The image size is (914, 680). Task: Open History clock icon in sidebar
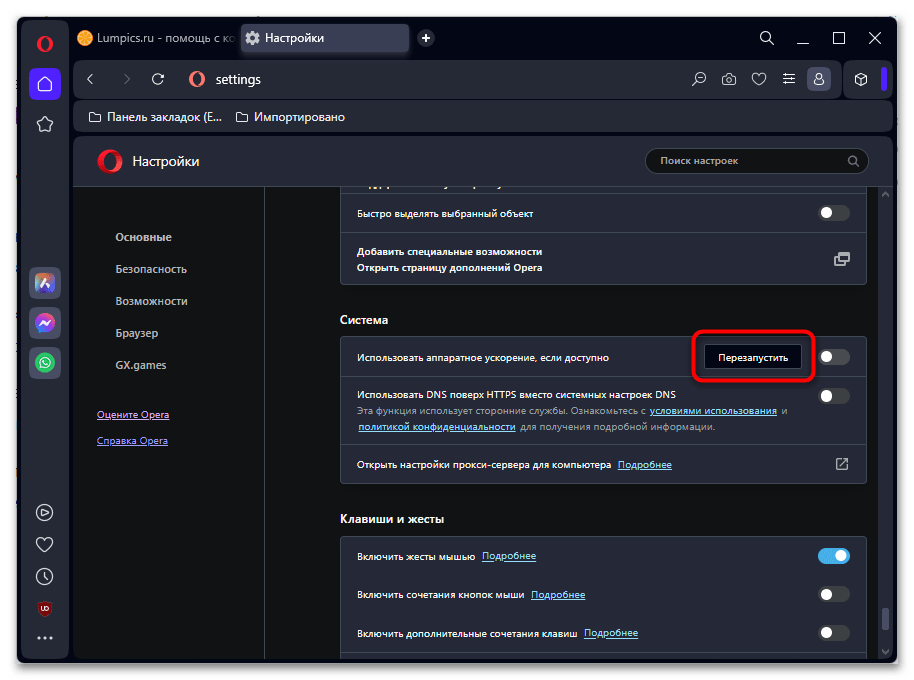click(45, 577)
